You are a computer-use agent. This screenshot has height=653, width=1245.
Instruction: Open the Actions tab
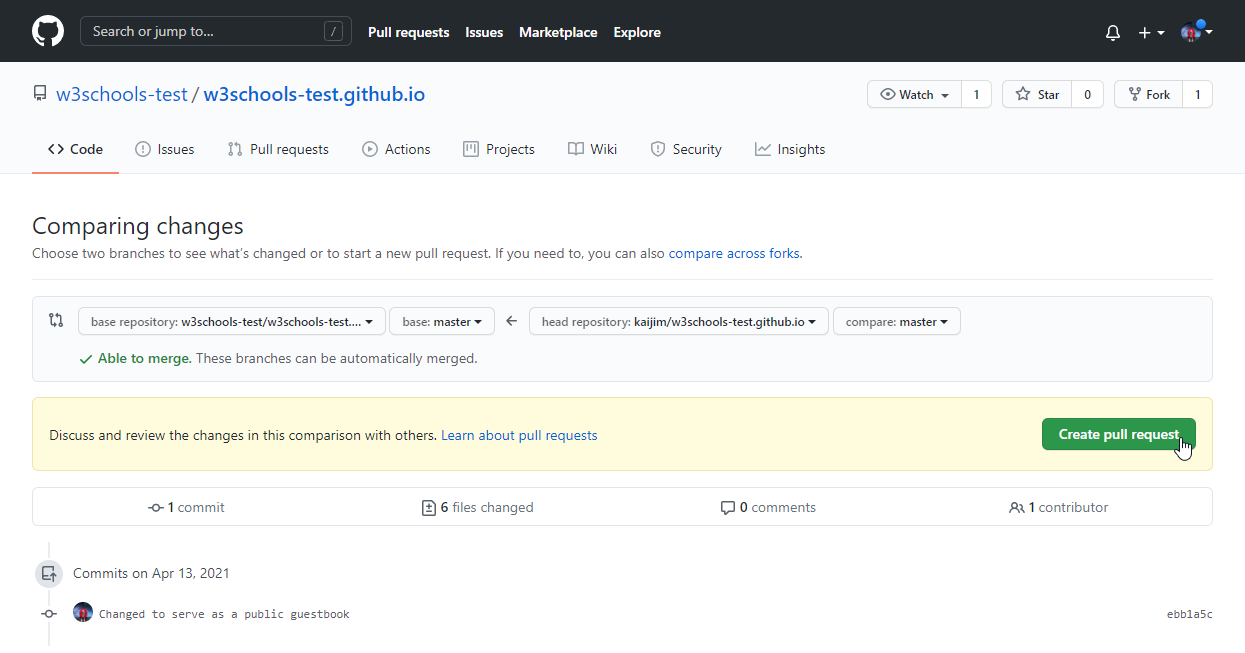(396, 149)
